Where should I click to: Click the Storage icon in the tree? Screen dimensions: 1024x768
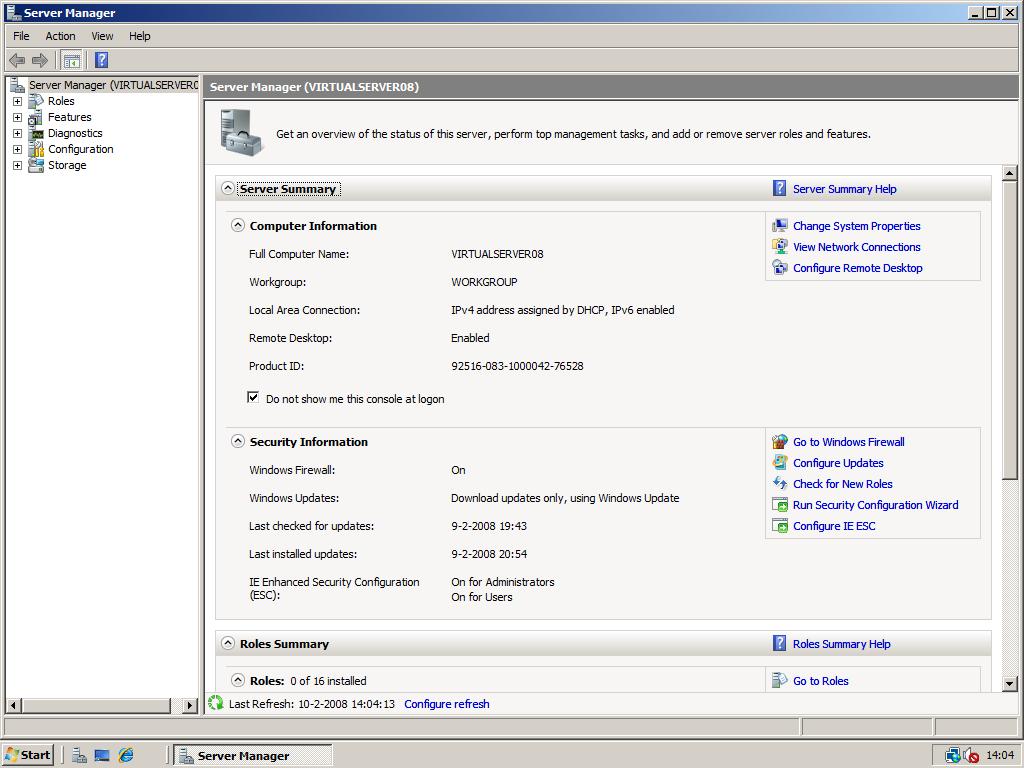click(x=36, y=165)
